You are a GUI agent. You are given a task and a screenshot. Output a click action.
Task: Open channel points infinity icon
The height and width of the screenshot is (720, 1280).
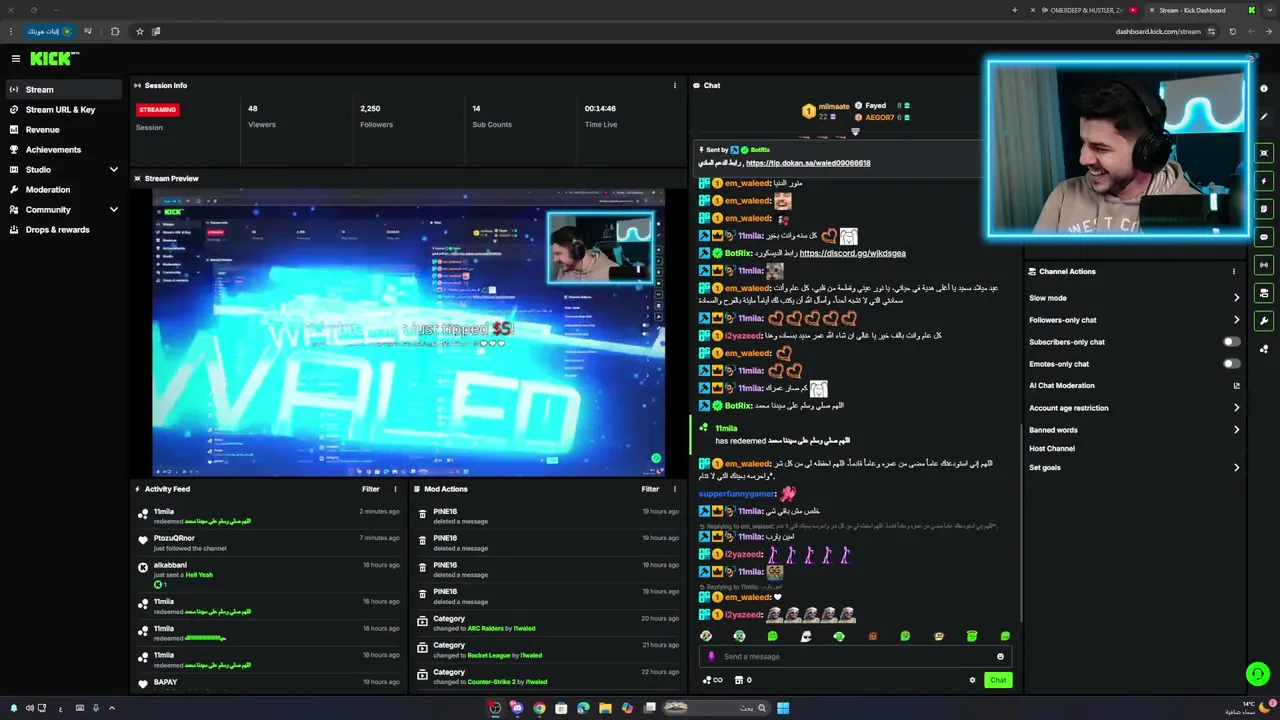(713, 680)
